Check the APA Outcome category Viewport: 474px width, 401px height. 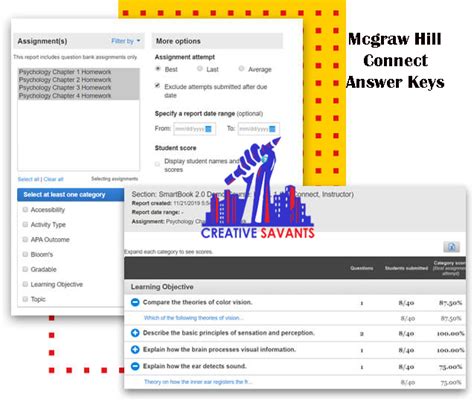point(25,240)
